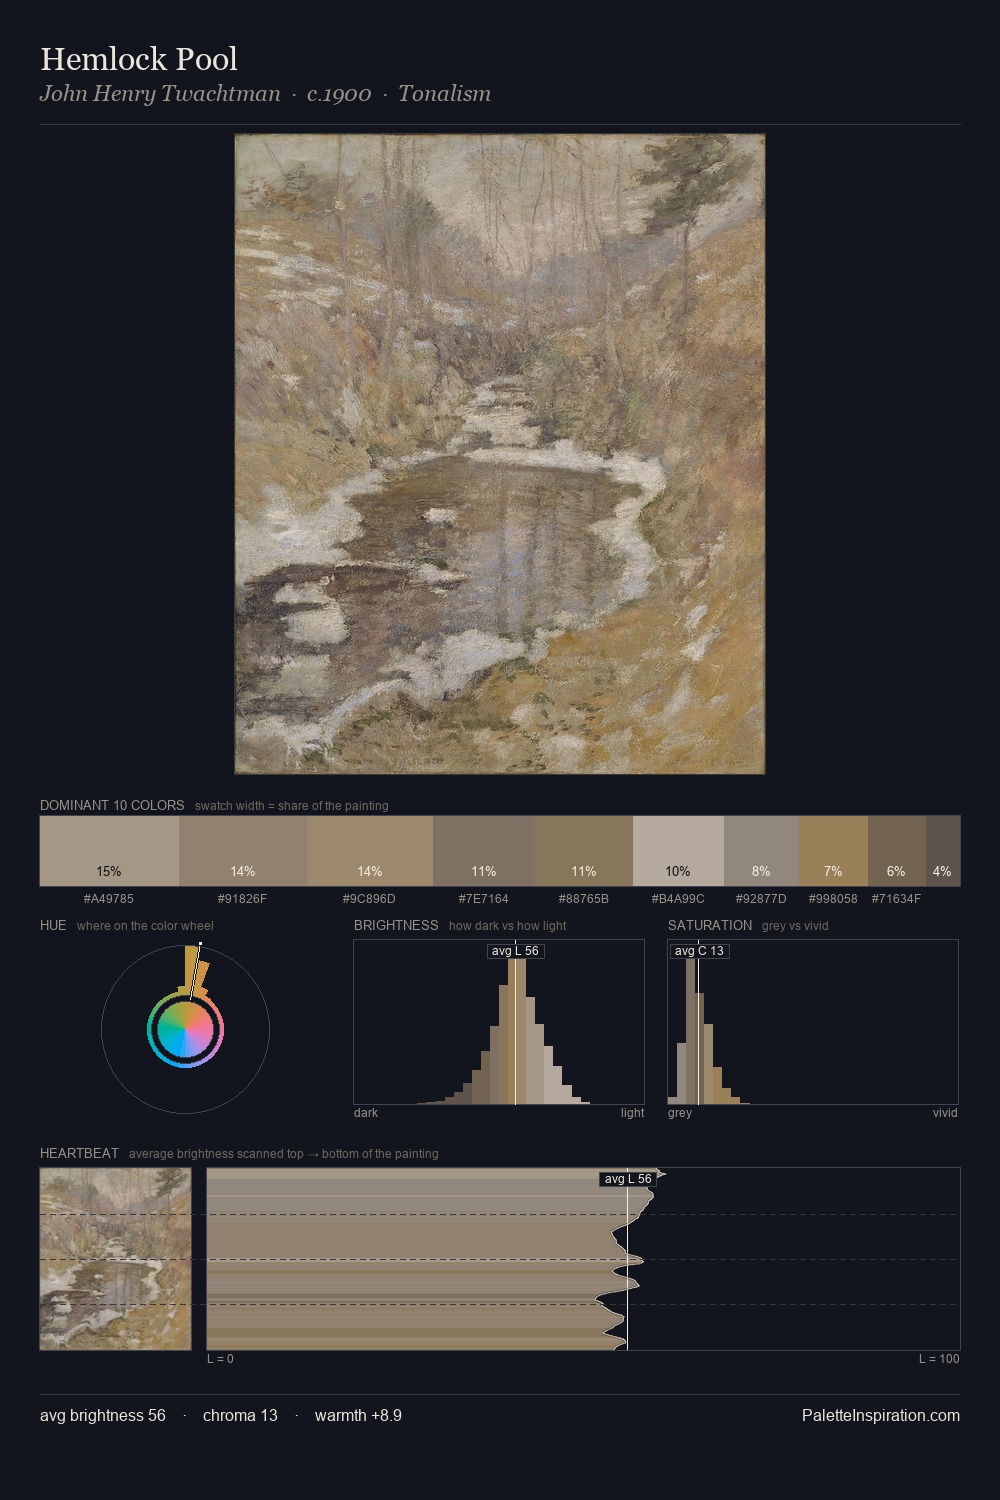Viewport: 1000px width, 1500px height.
Task: Click the 'chroma 13' footer stat
Action: click(240, 1416)
